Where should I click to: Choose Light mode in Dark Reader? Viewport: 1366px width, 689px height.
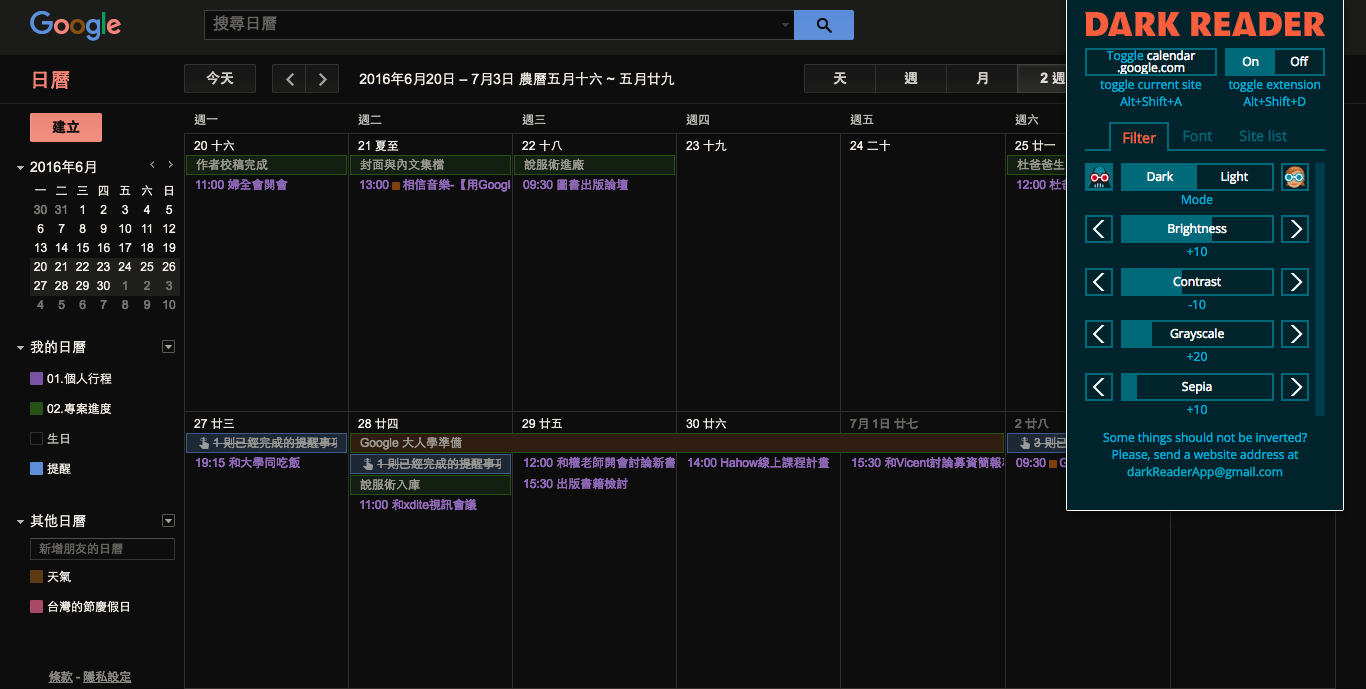[1235, 177]
